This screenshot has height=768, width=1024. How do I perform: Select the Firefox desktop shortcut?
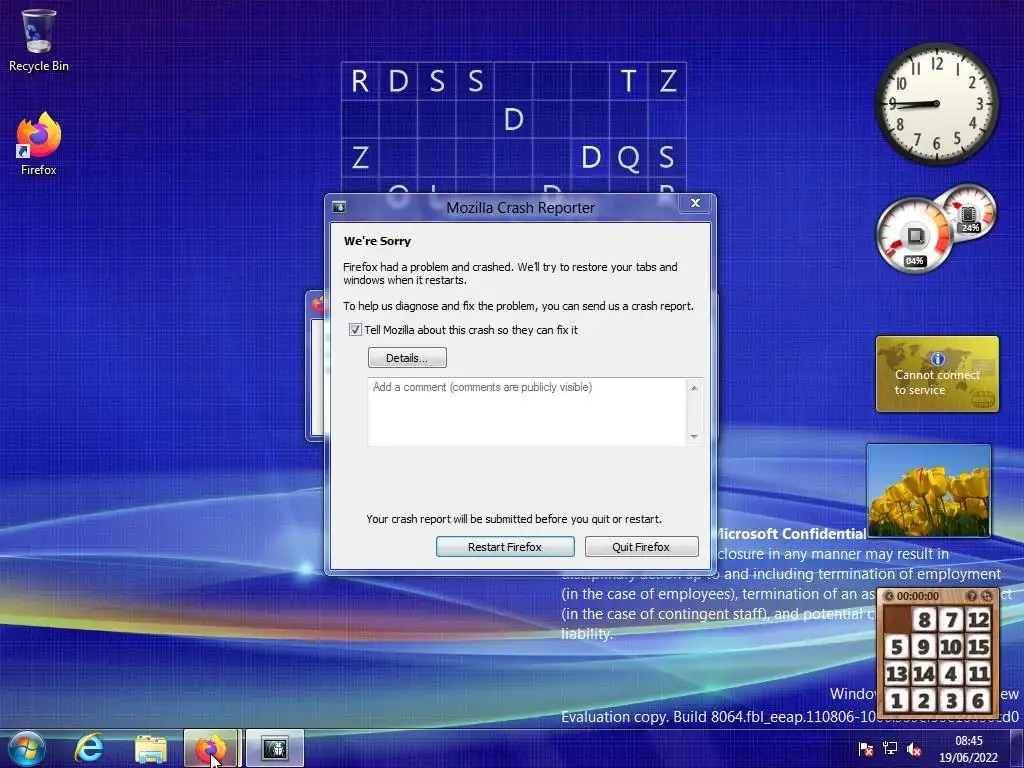(39, 144)
